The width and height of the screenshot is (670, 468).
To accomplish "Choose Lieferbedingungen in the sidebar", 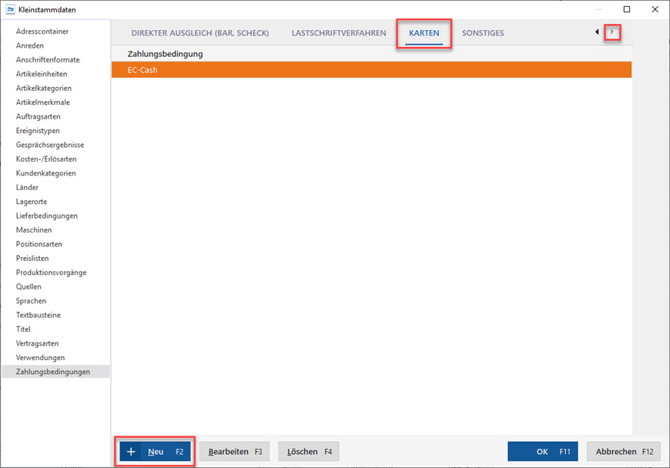I will [x=46, y=215].
